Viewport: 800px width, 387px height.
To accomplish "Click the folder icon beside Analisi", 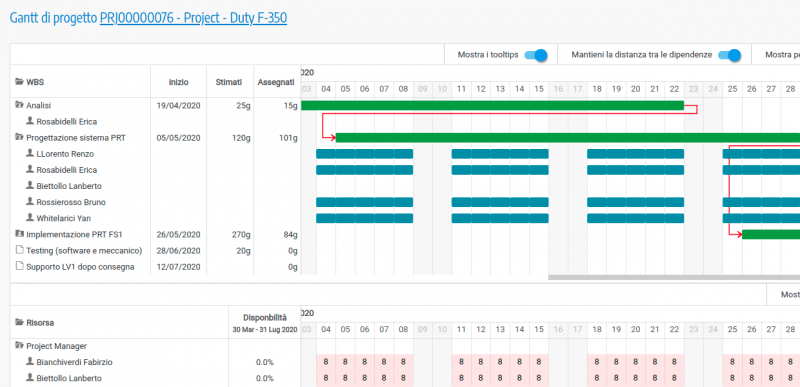I will tap(19, 105).
